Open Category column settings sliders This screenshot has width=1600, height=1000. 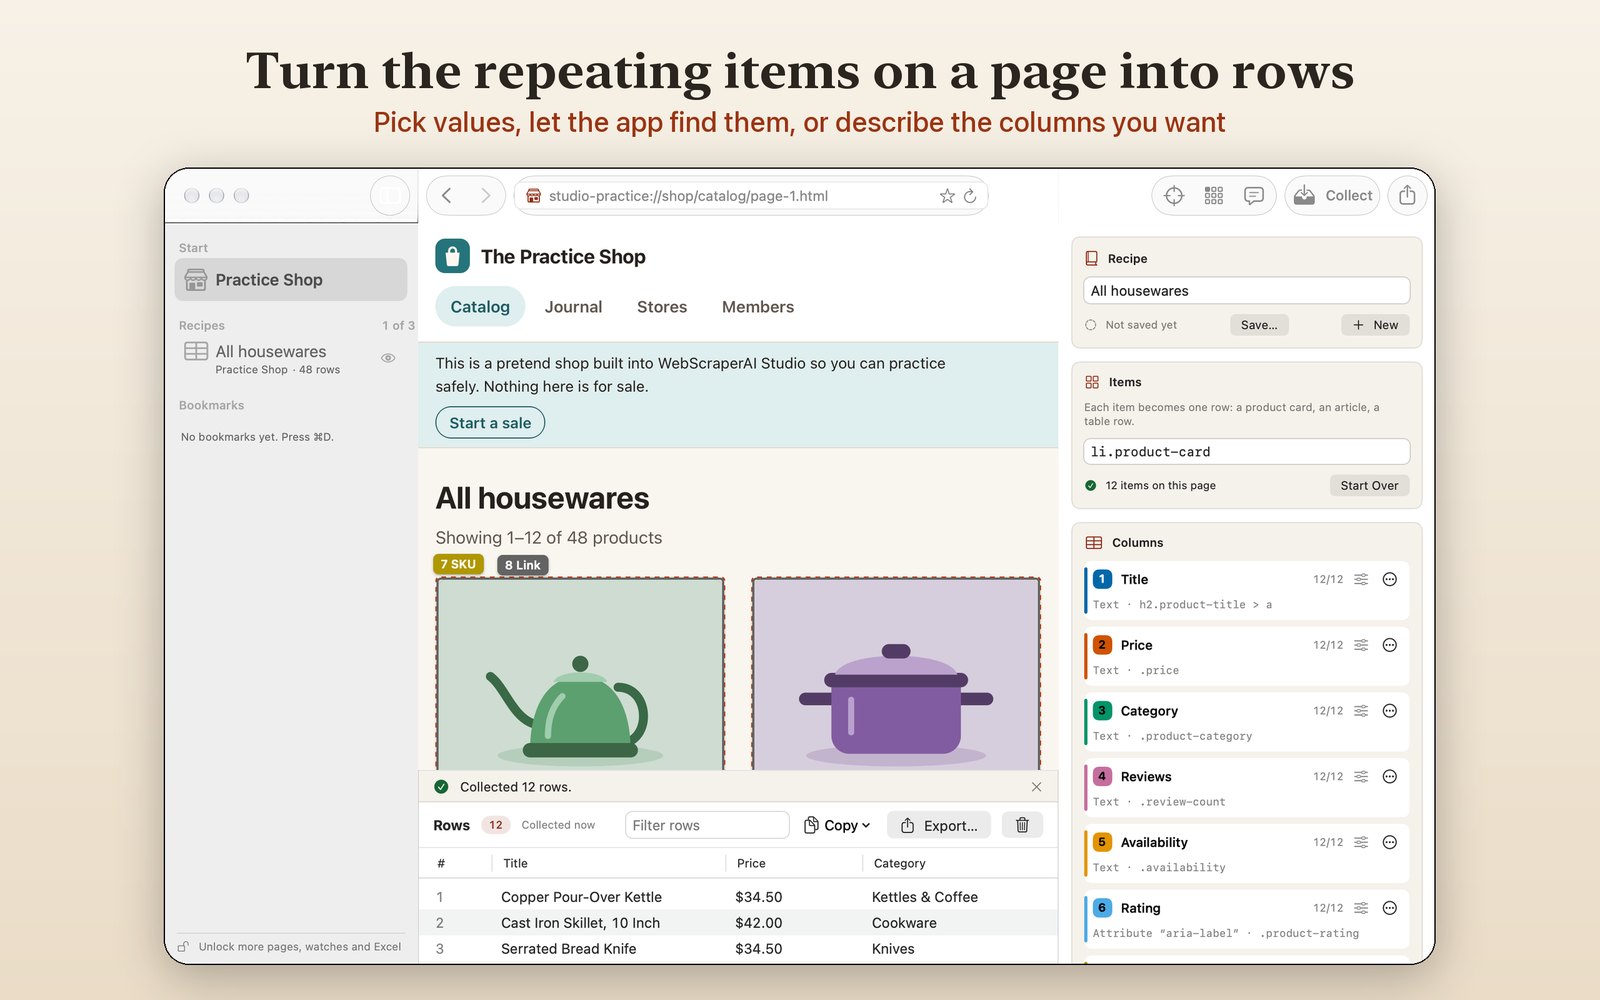[1361, 711]
